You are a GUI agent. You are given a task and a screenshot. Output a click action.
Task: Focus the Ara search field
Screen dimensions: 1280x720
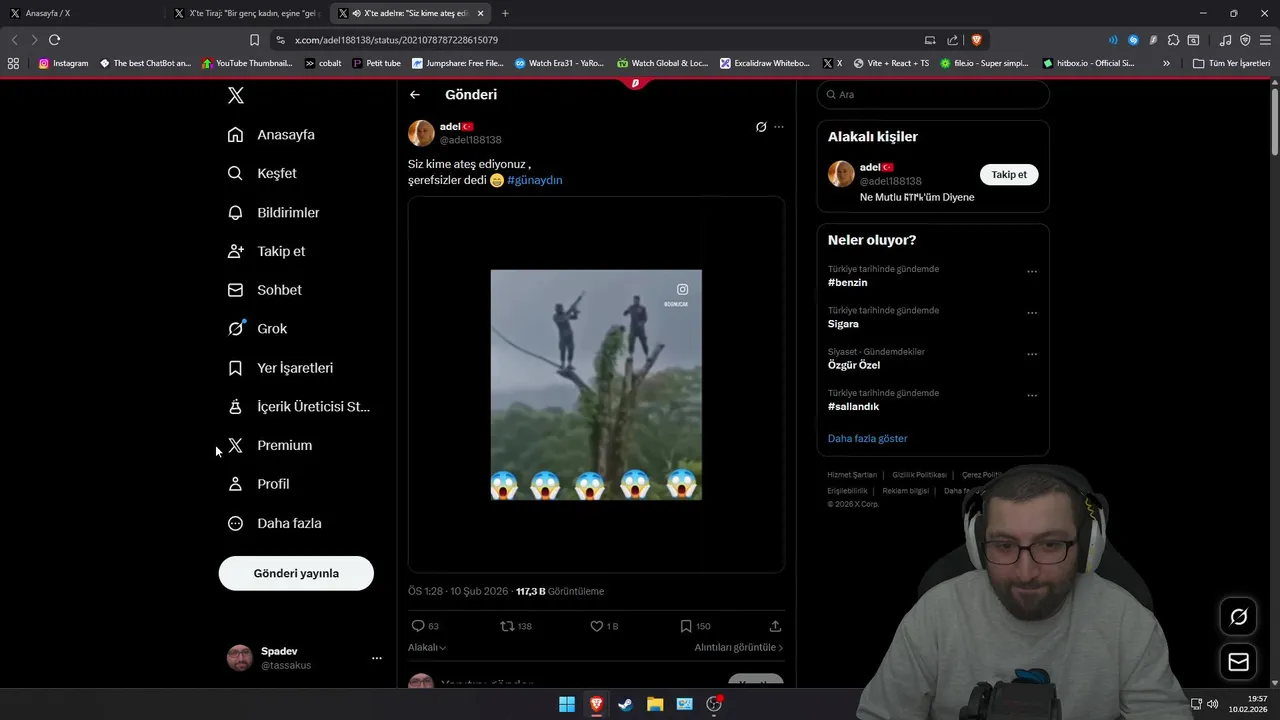tap(933, 94)
